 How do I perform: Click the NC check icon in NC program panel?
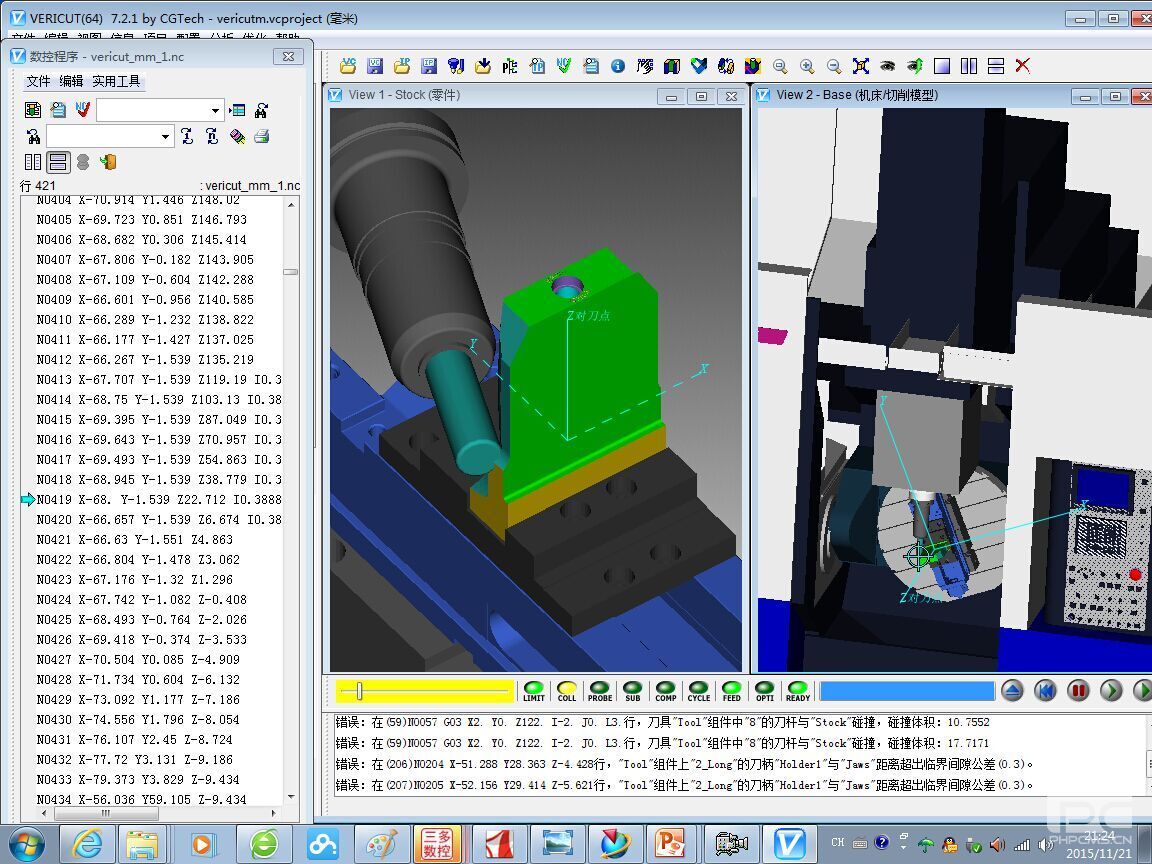(x=82, y=110)
